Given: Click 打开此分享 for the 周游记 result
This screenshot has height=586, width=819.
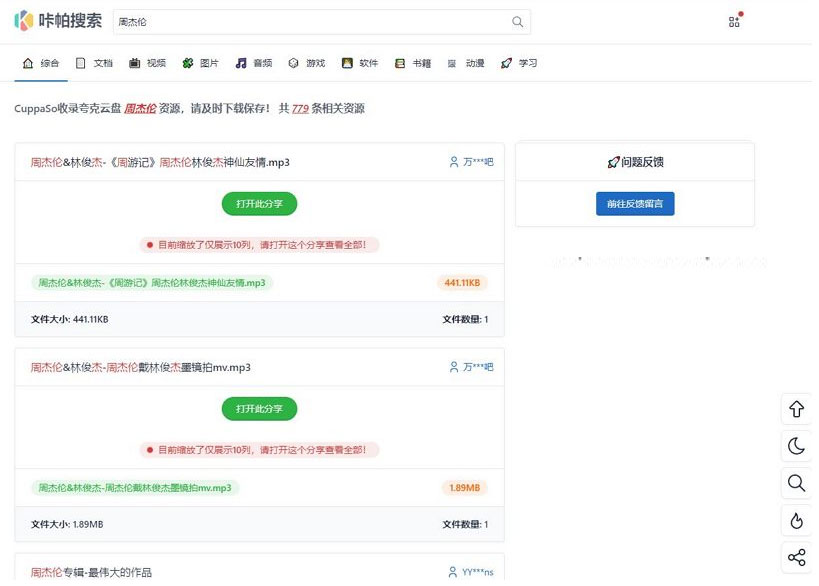Looking at the screenshot, I should (259, 204).
